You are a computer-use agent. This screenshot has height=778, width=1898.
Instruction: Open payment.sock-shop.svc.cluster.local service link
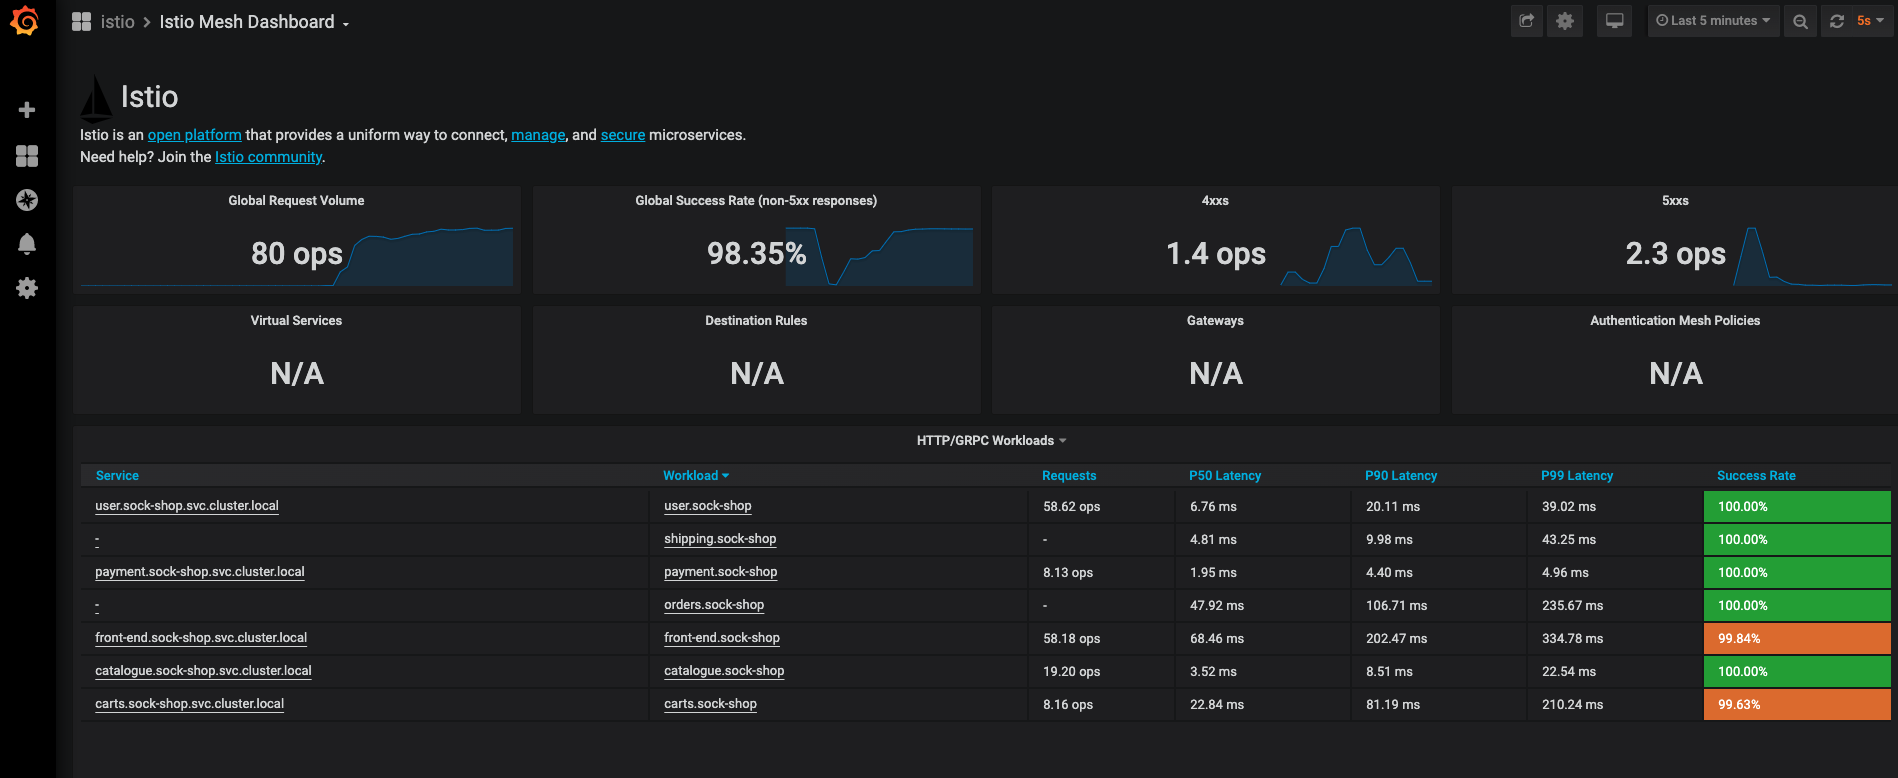[200, 572]
